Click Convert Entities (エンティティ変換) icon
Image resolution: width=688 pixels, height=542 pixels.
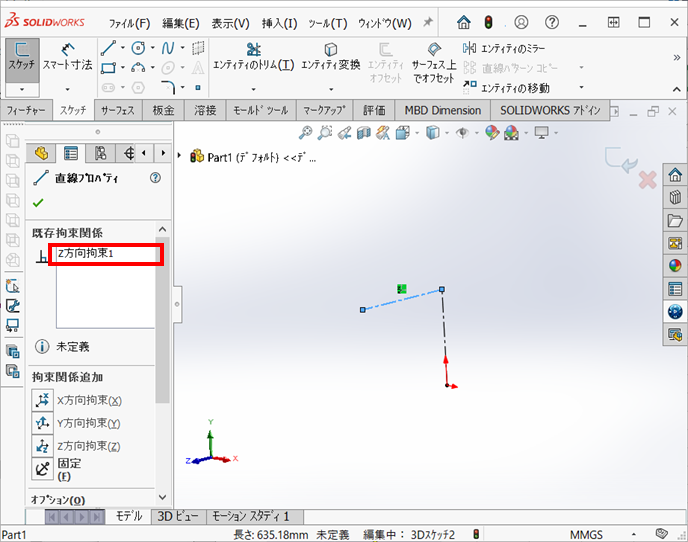click(330, 56)
